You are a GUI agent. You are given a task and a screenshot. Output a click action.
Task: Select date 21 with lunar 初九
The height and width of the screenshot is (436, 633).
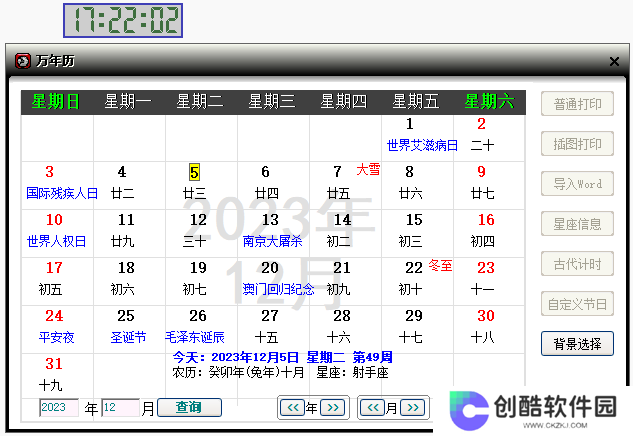(345, 279)
